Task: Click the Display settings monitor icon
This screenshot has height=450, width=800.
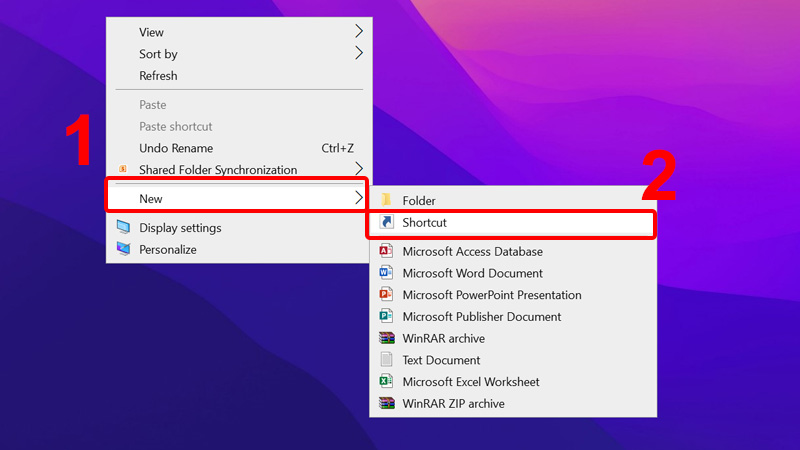Action: point(123,228)
